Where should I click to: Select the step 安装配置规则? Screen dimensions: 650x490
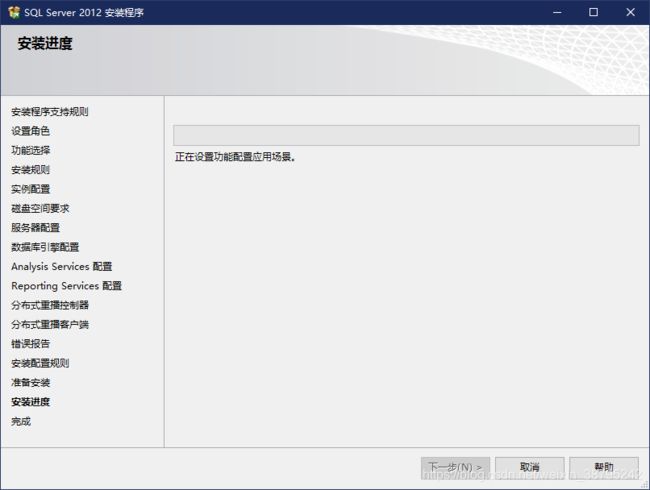[40, 363]
